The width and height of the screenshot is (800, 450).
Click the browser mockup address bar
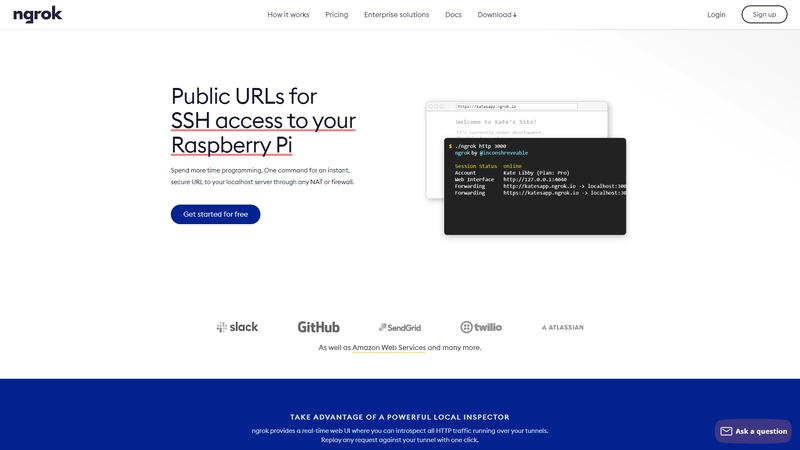pyautogui.click(x=517, y=107)
